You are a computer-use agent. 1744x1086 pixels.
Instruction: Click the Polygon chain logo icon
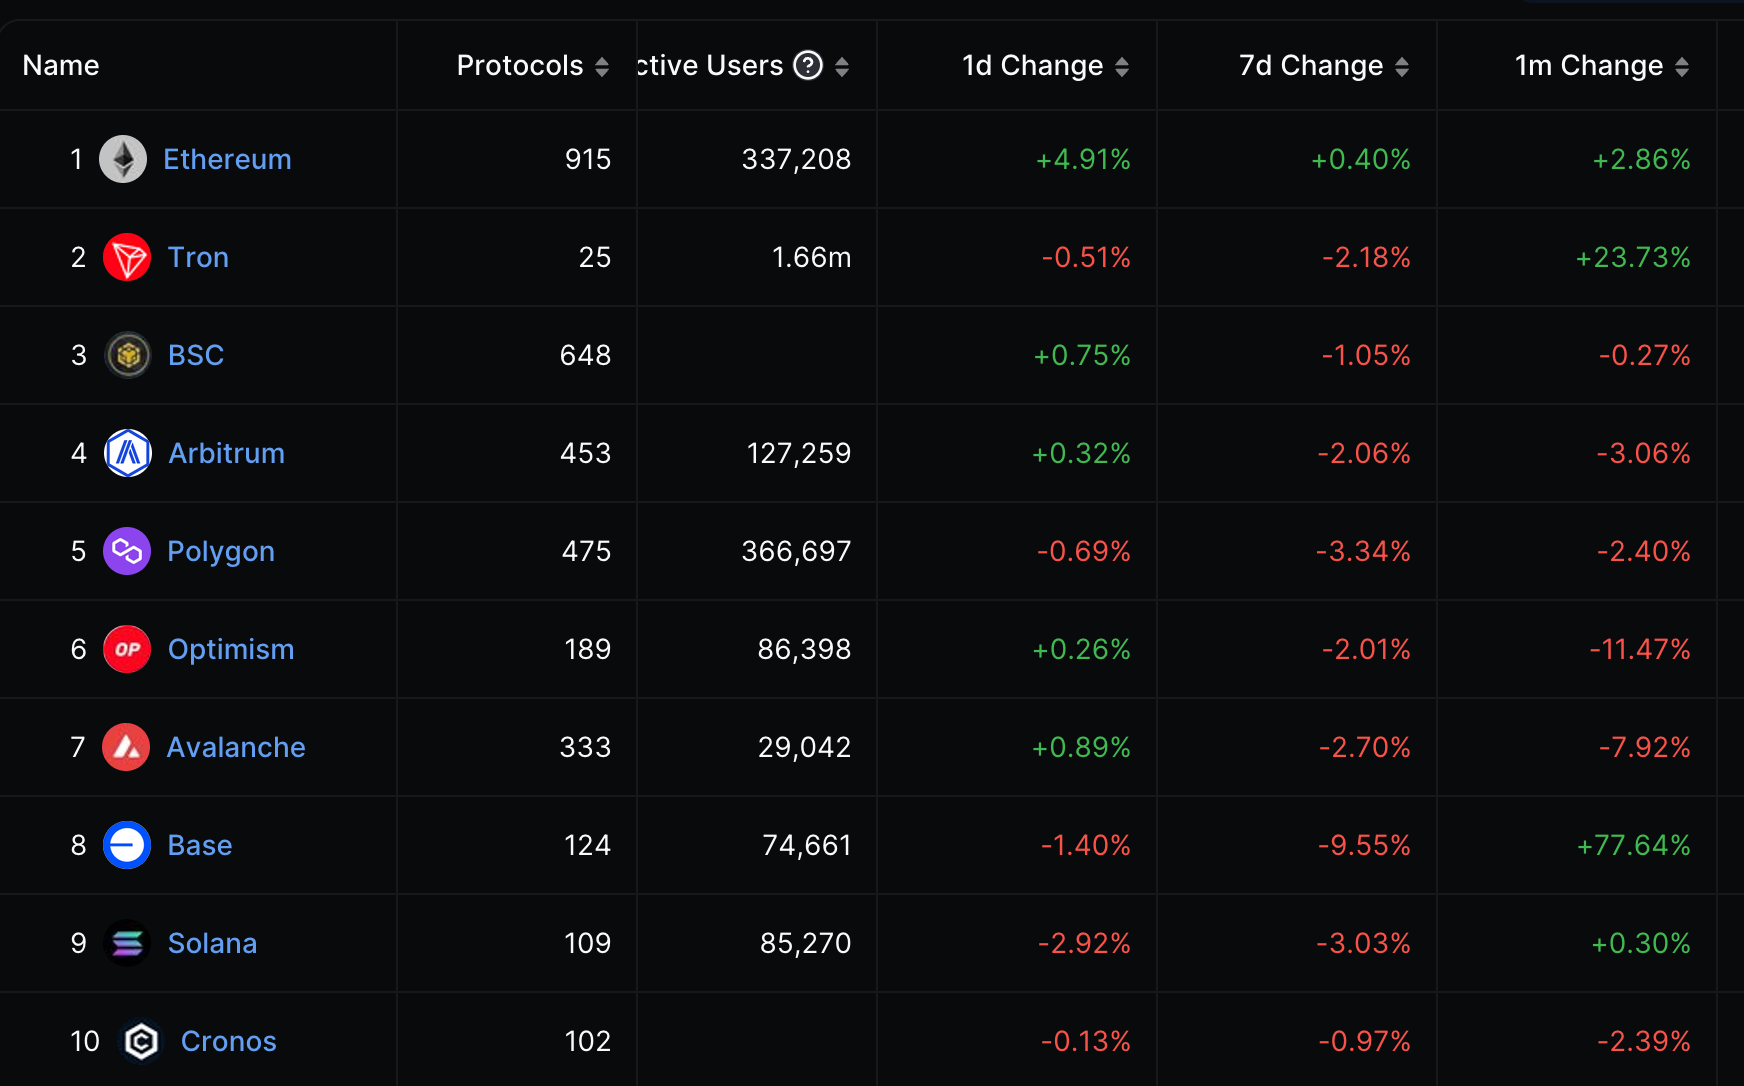(127, 551)
